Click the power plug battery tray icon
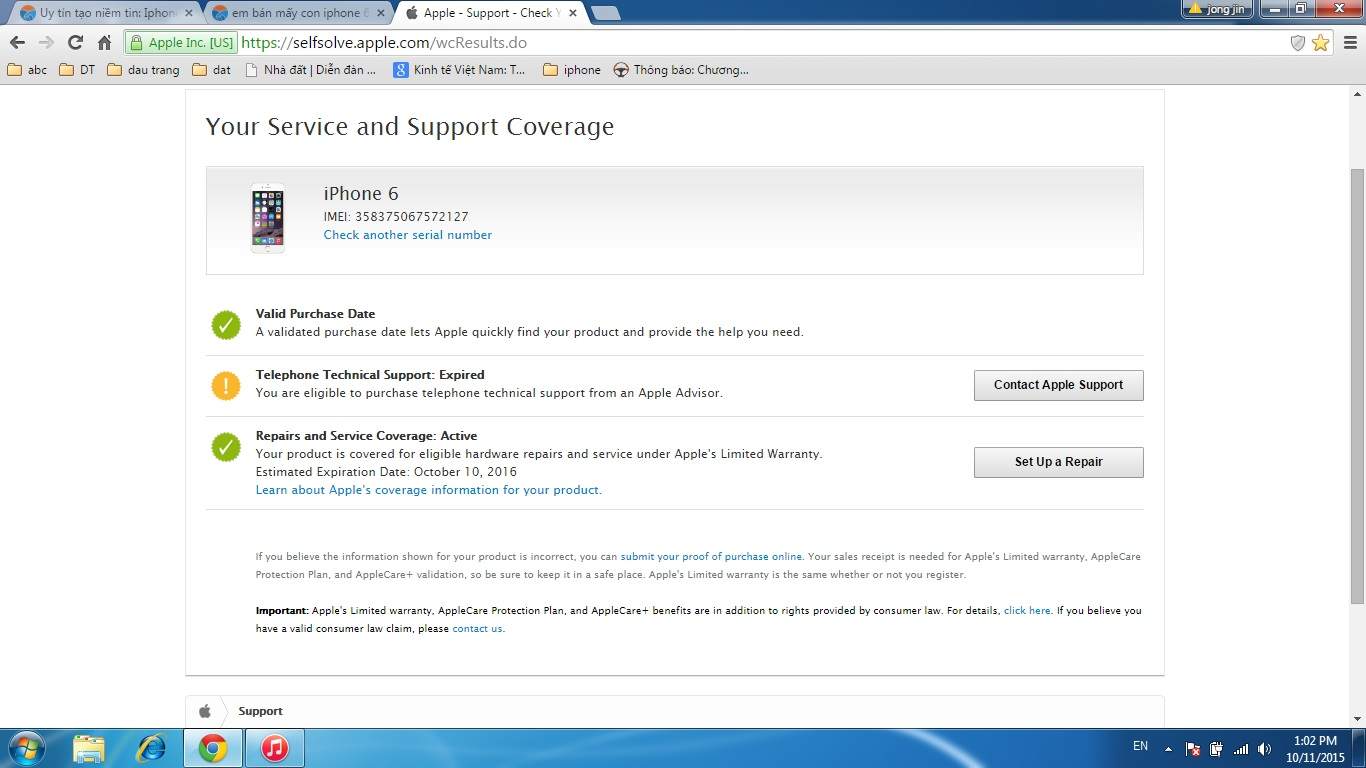 pyautogui.click(x=1216, y=749)
